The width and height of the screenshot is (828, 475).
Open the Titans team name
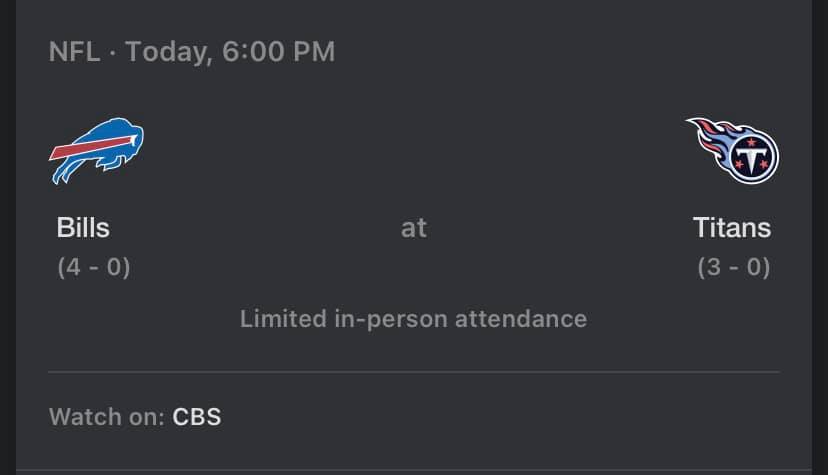point(732,228)
